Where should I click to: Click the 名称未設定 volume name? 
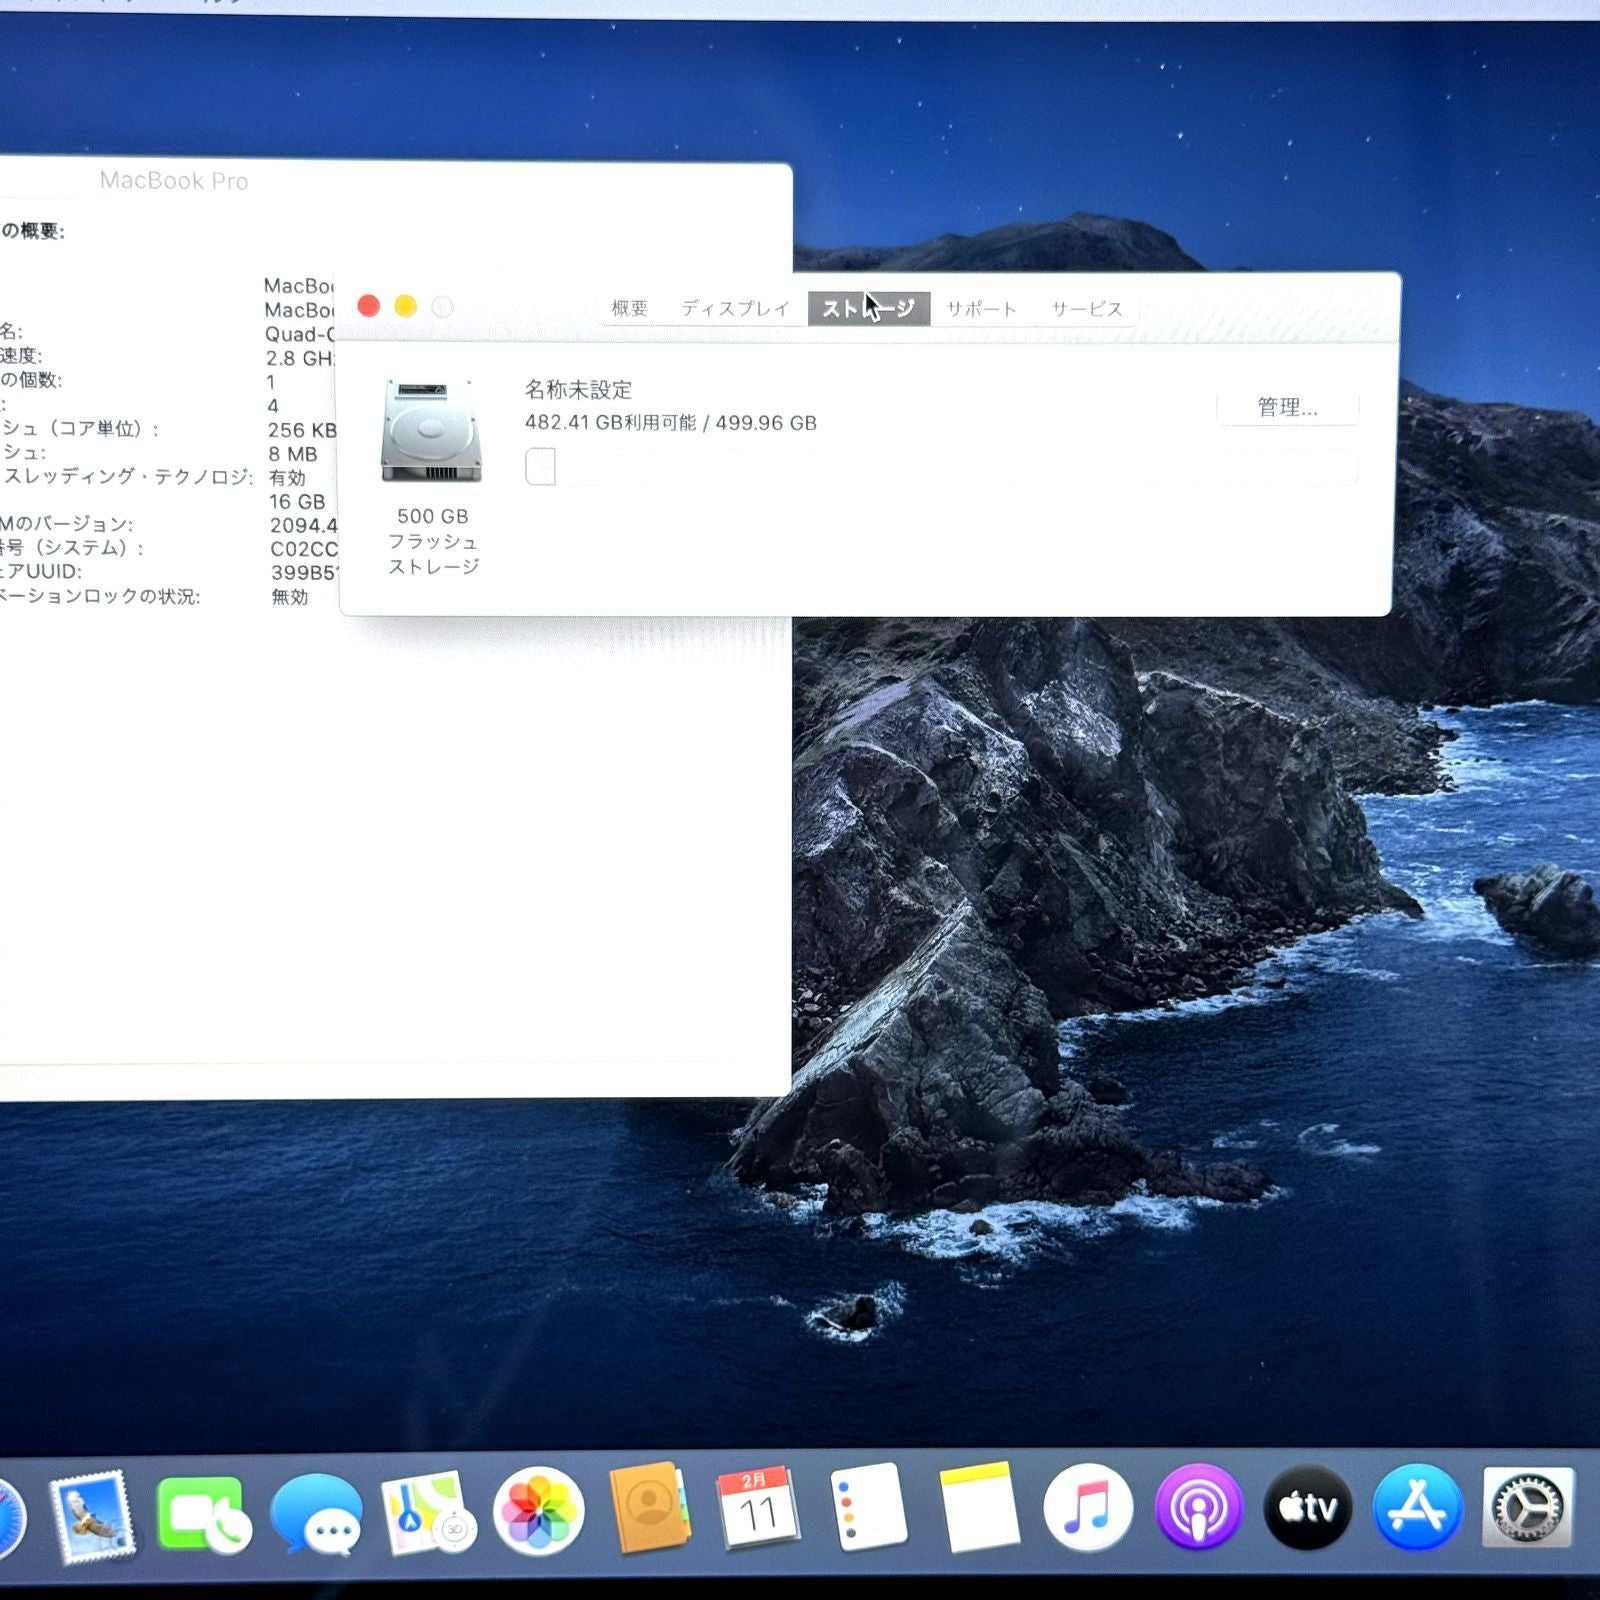(x=578, y=389)
